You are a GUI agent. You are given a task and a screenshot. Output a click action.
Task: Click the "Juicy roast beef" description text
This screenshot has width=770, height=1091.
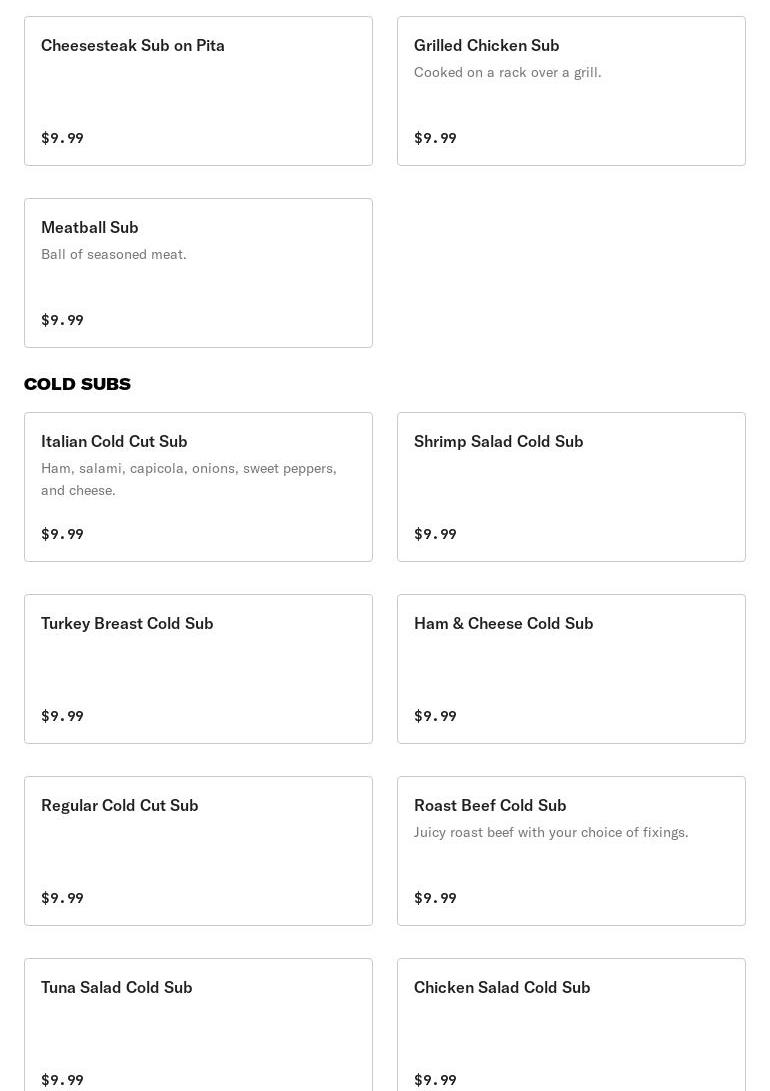(x=551, y=832)
